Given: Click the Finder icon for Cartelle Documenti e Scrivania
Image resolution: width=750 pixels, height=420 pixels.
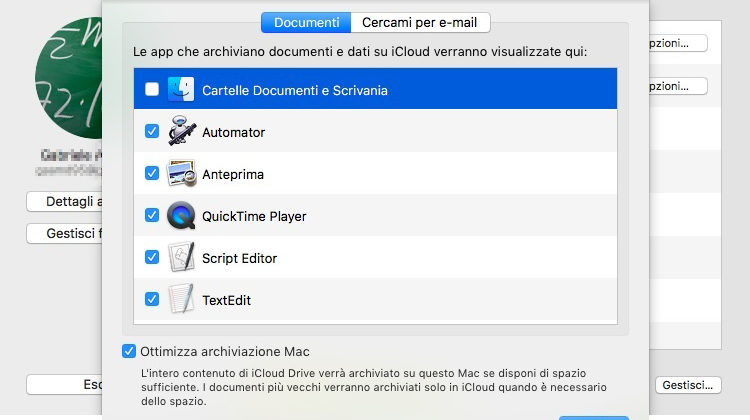Looking at the screenshot, I should click(181, 89).
